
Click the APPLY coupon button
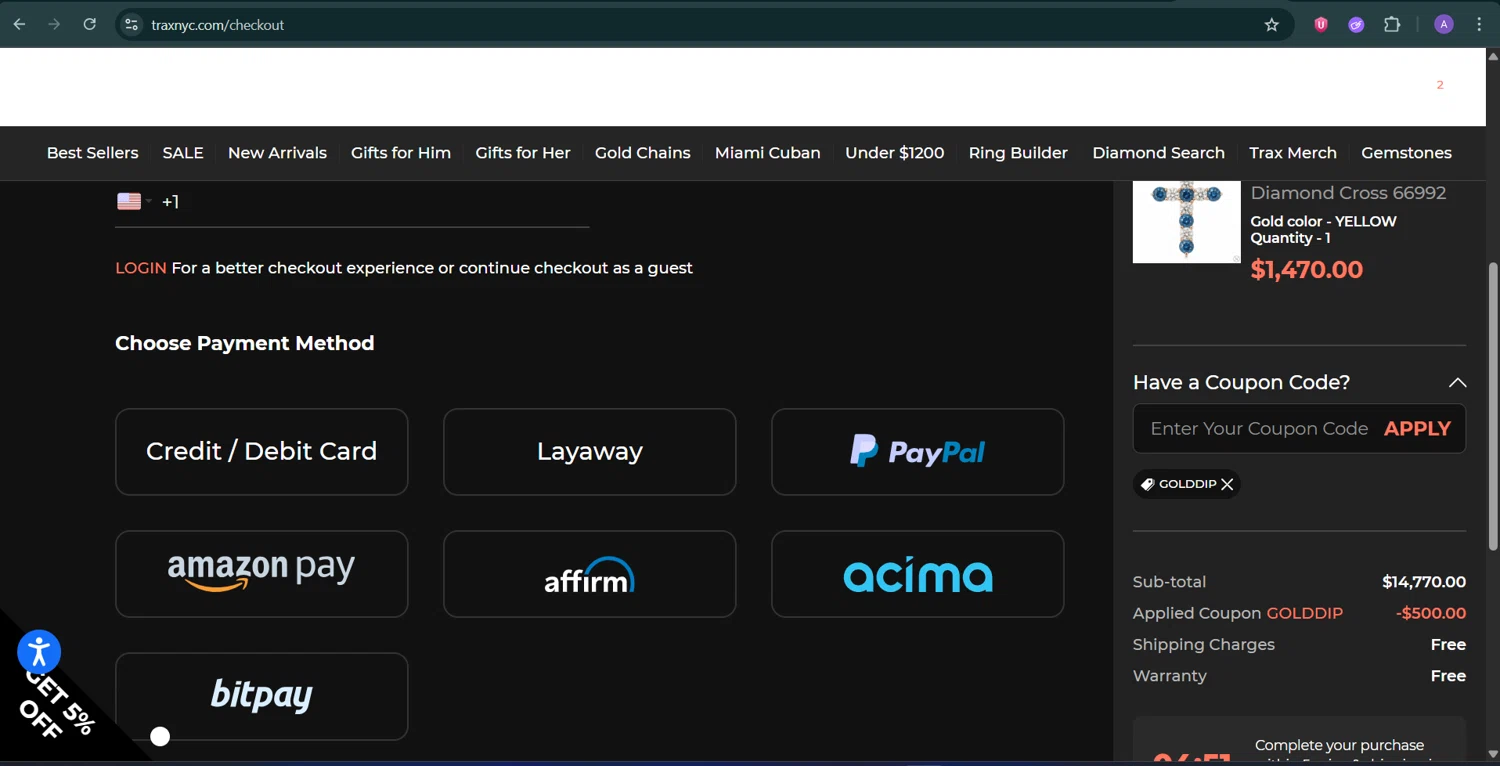1417,428
